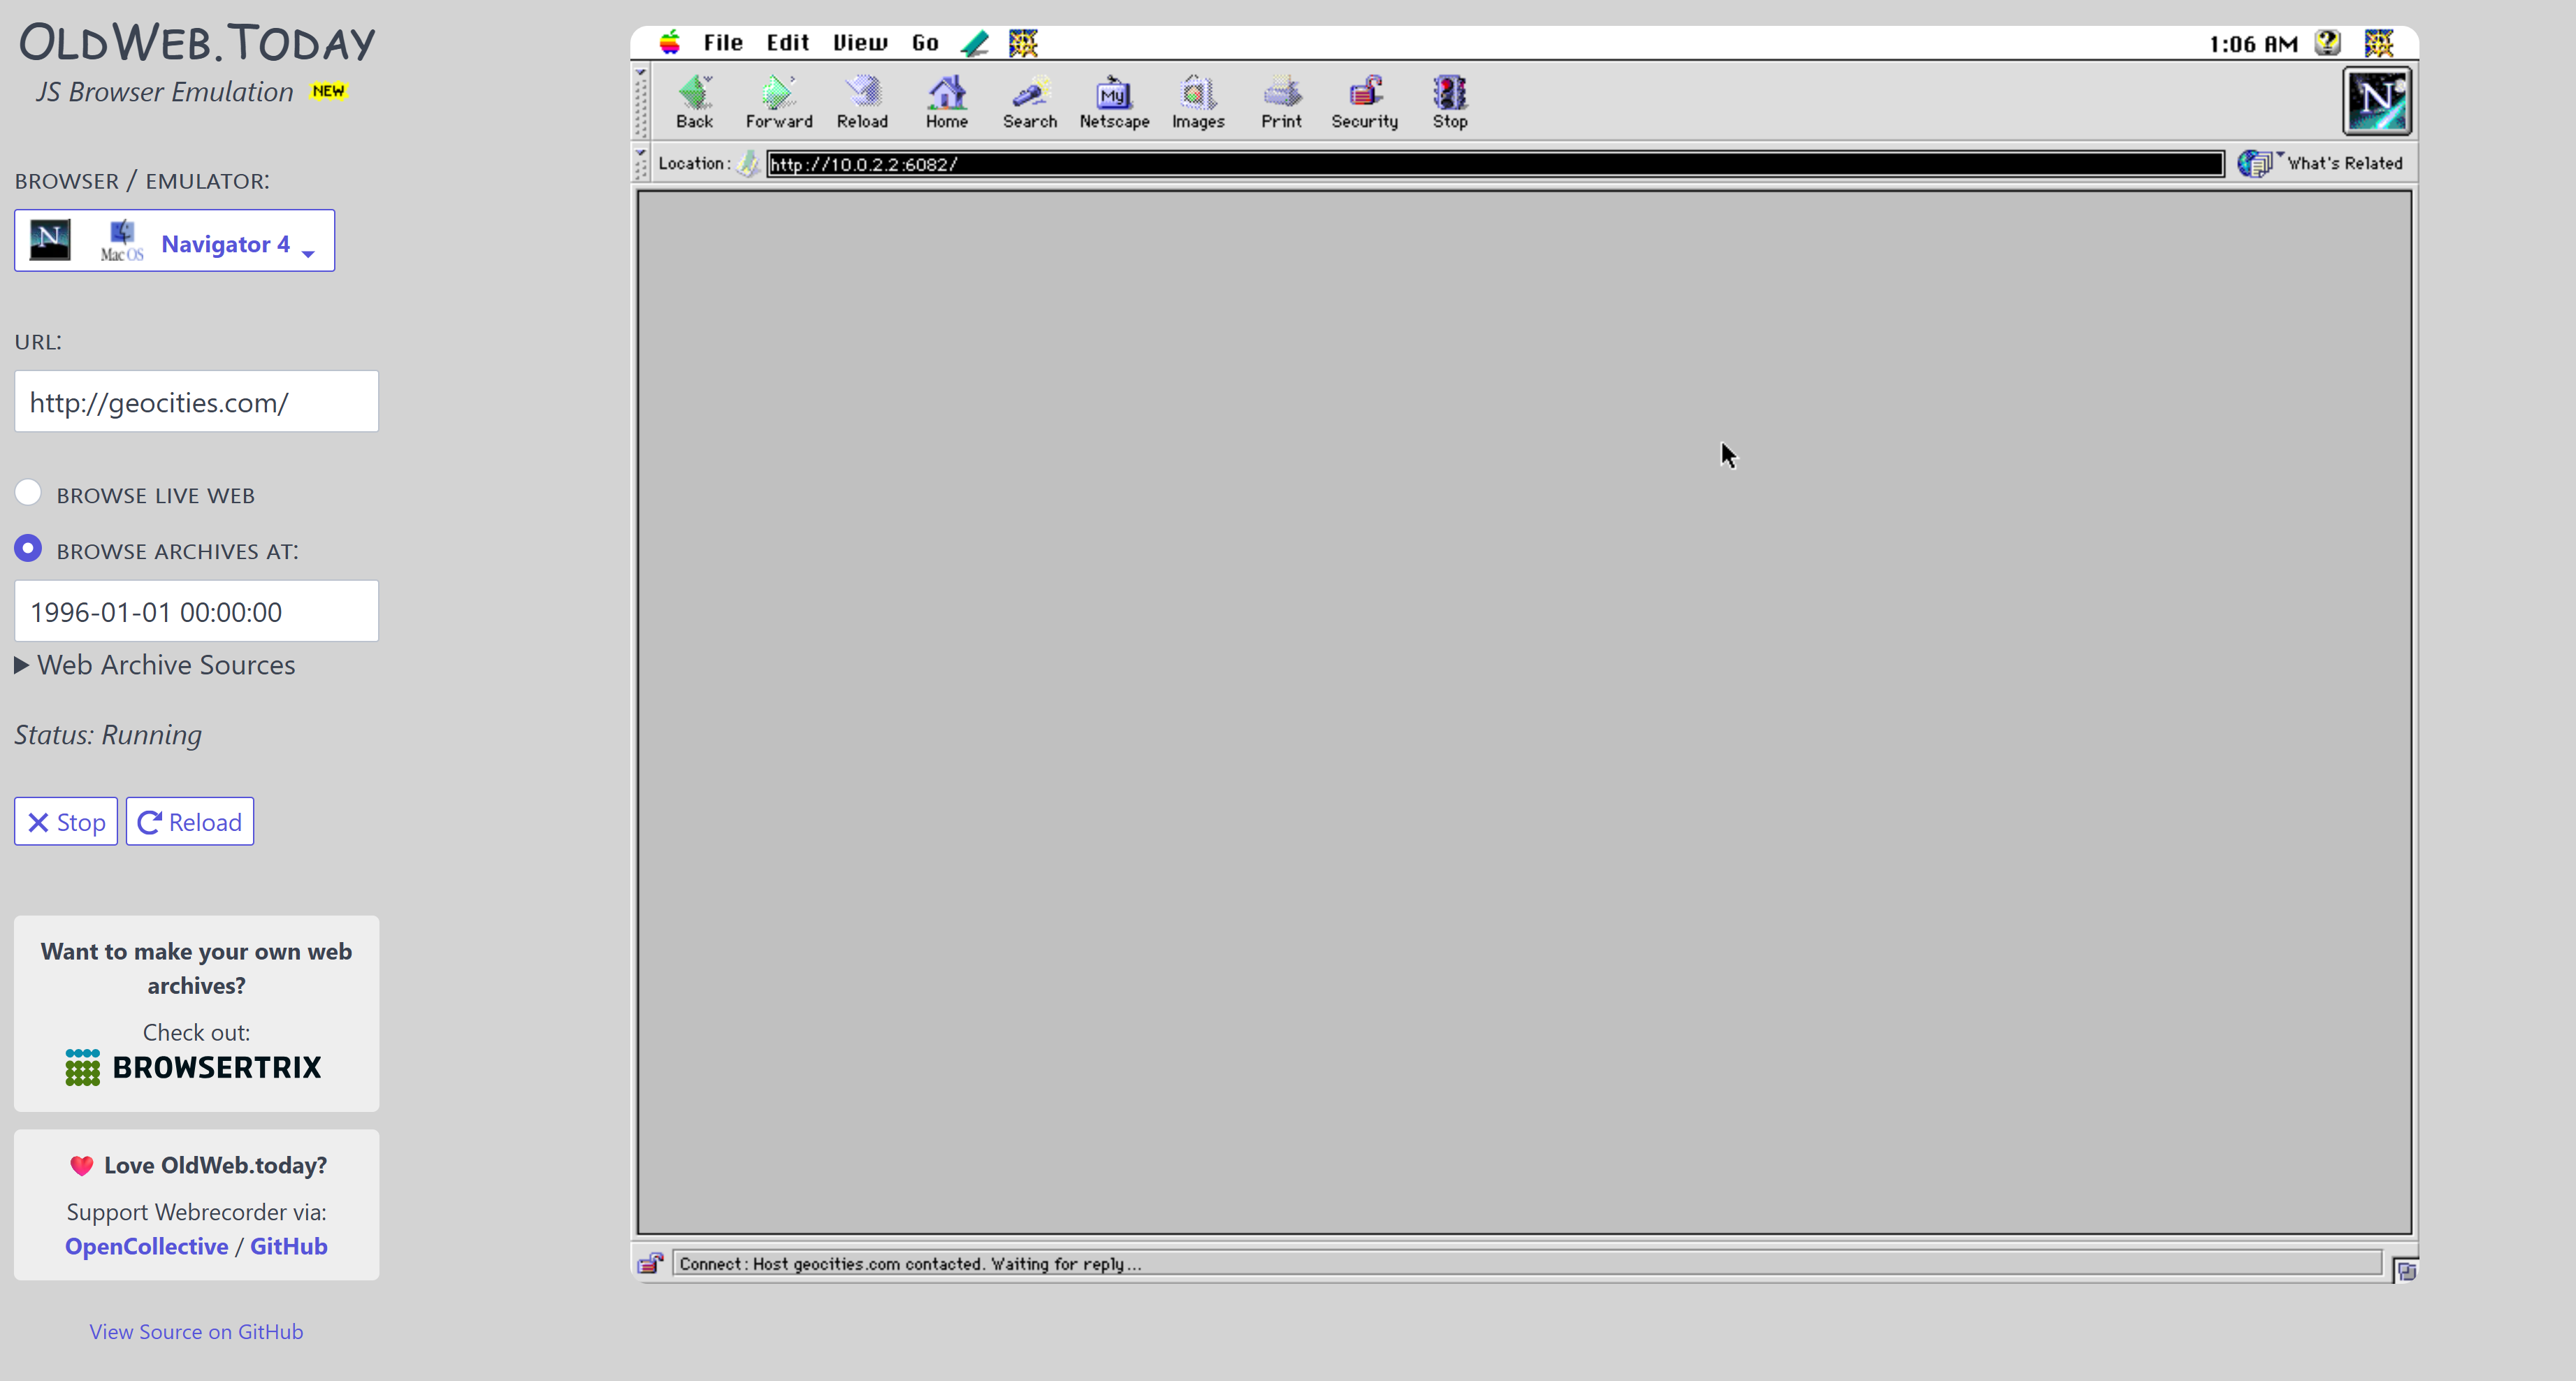Collapse the navigation toolbar handle
The width and height of the screenshot is (2576, 1381).
[641, 101]
